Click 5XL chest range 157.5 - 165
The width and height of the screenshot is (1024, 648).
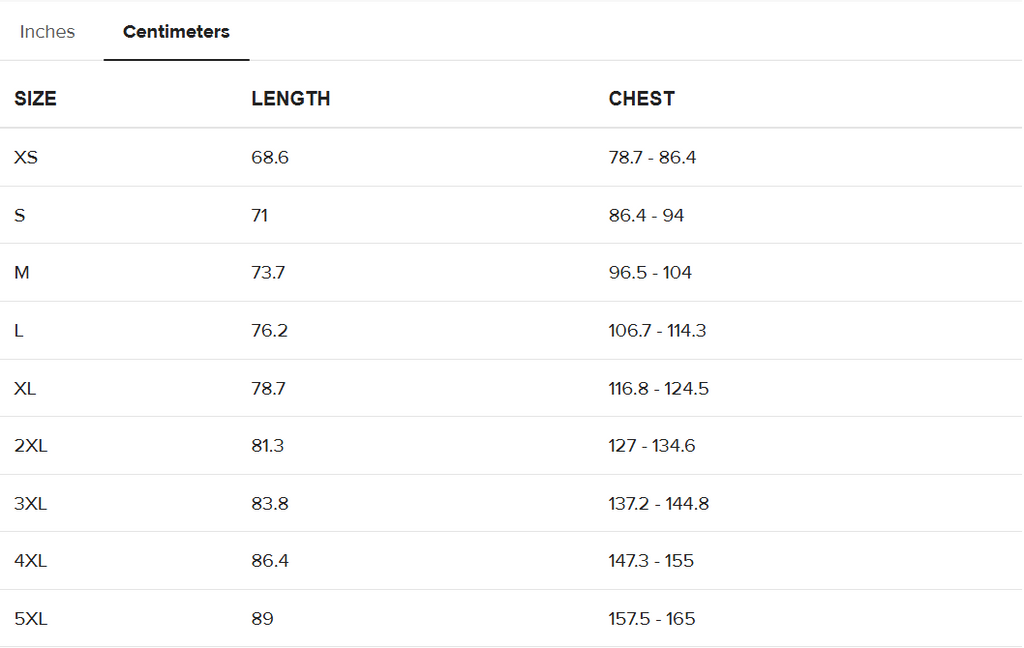pyautogui.click(x=652, y=619)
